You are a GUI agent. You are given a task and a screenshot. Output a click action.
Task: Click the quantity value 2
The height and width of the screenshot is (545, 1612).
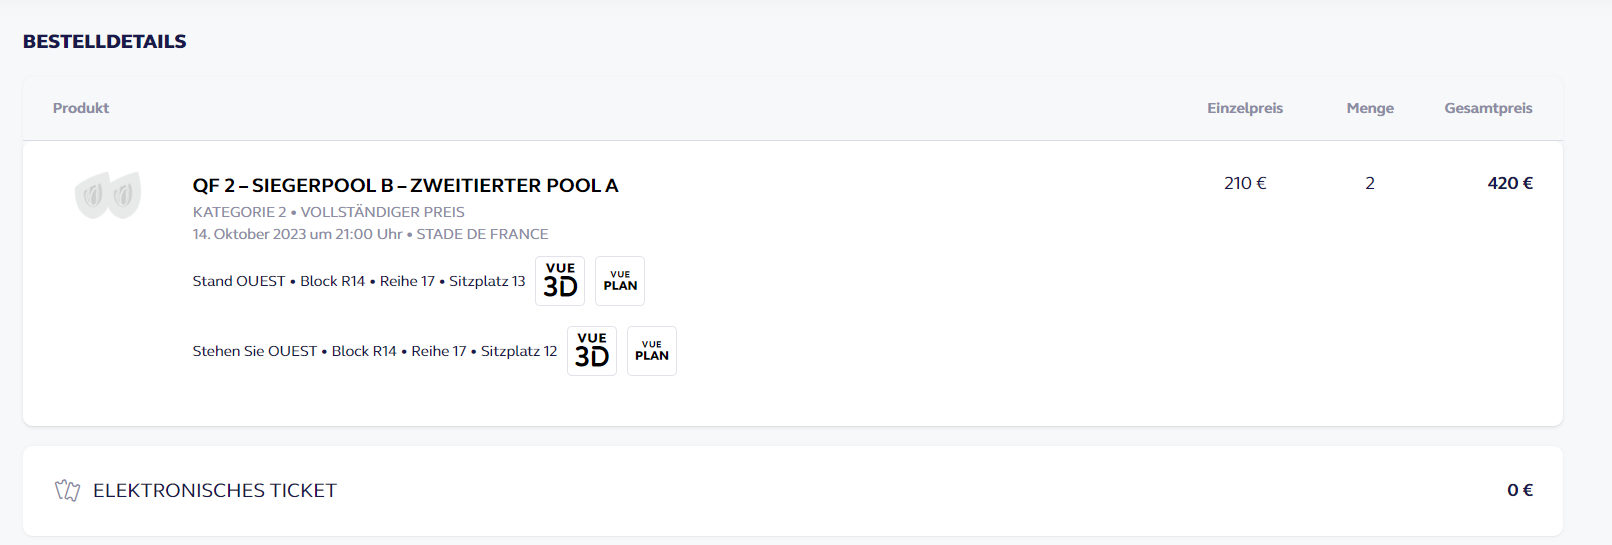pyautogui.click(x=1369, y=183)
